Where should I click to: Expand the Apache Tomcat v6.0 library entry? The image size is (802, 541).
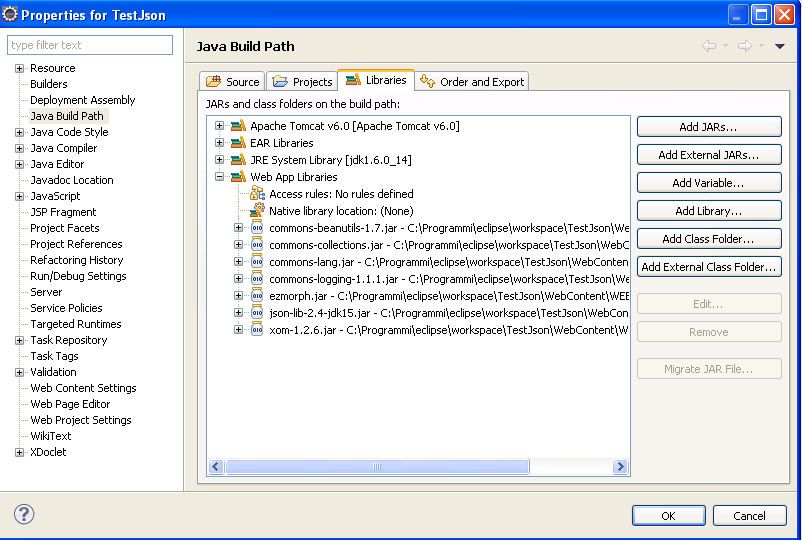(x=219, y=126)
